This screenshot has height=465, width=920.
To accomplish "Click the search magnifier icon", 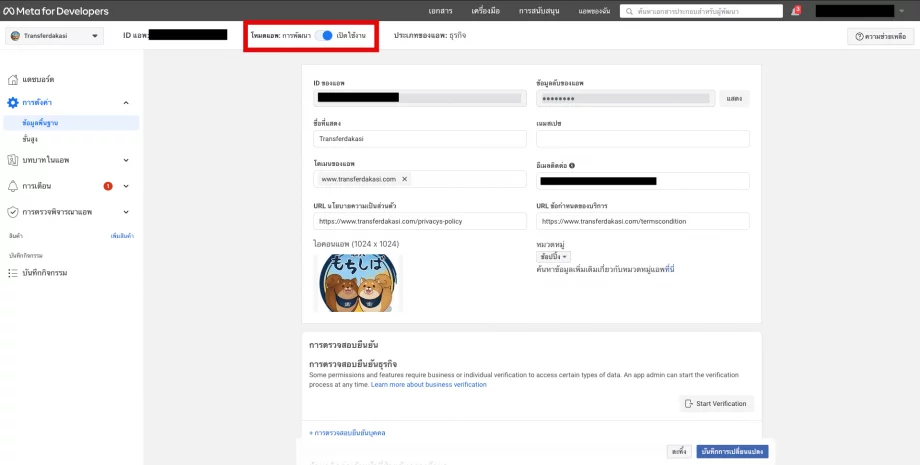I will pyautogui.click(x=630, y=11).
